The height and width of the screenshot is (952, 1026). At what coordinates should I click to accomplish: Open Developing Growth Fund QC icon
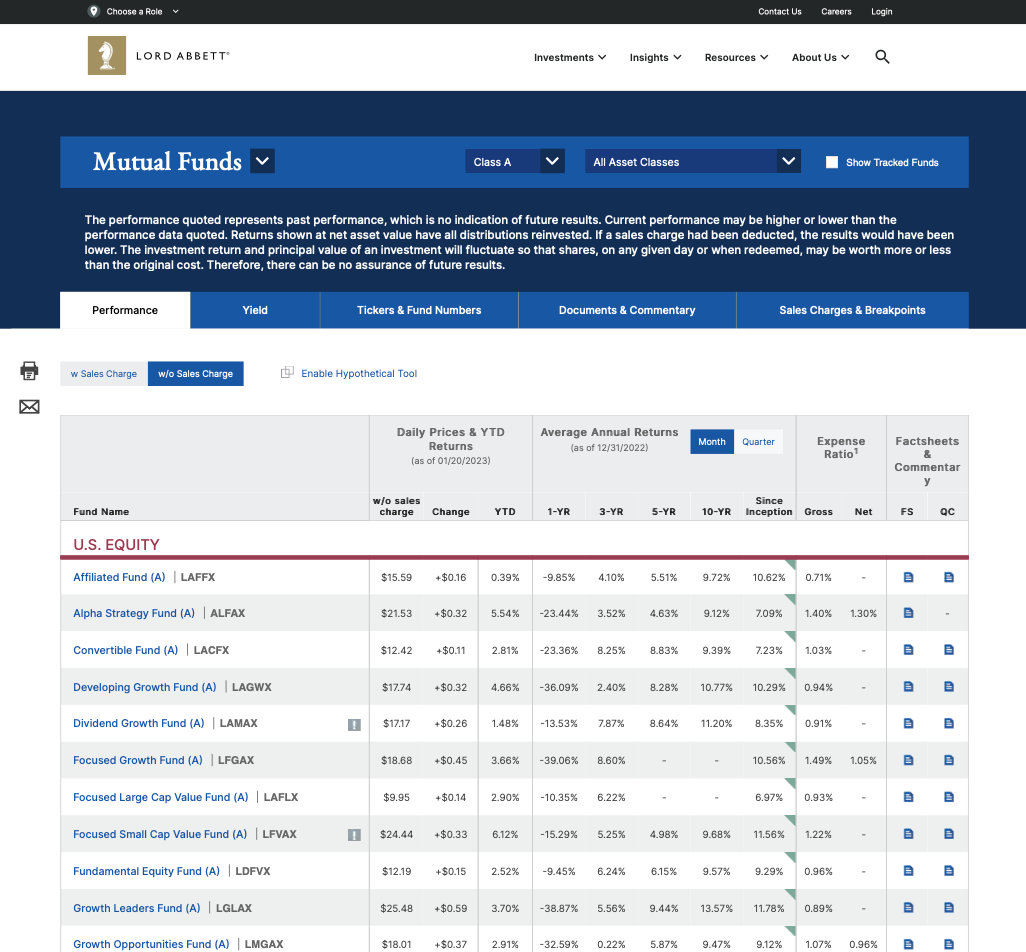(x=949, y=686)
